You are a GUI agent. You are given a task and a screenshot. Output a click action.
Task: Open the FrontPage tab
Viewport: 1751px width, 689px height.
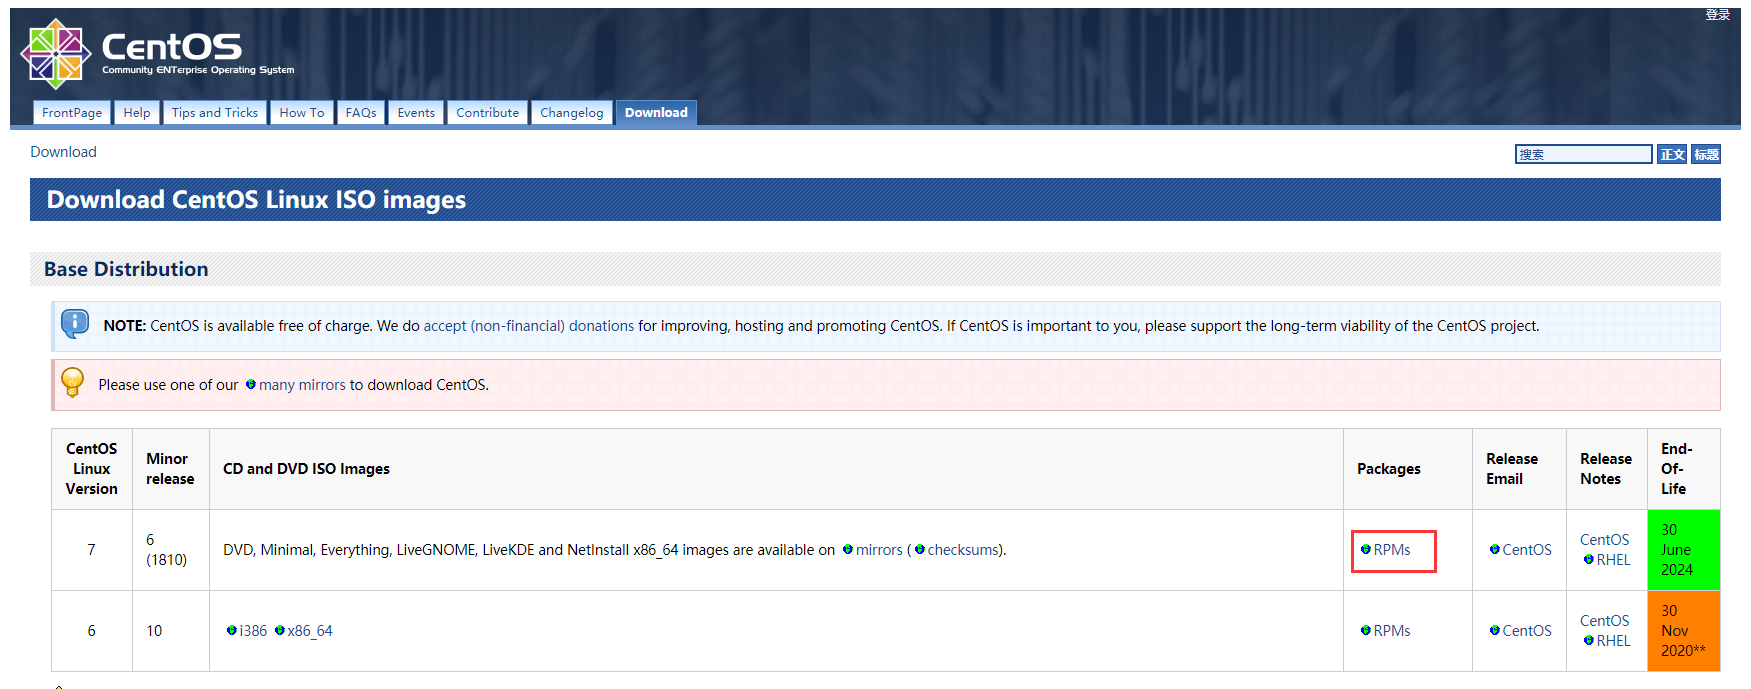[72, 113]
